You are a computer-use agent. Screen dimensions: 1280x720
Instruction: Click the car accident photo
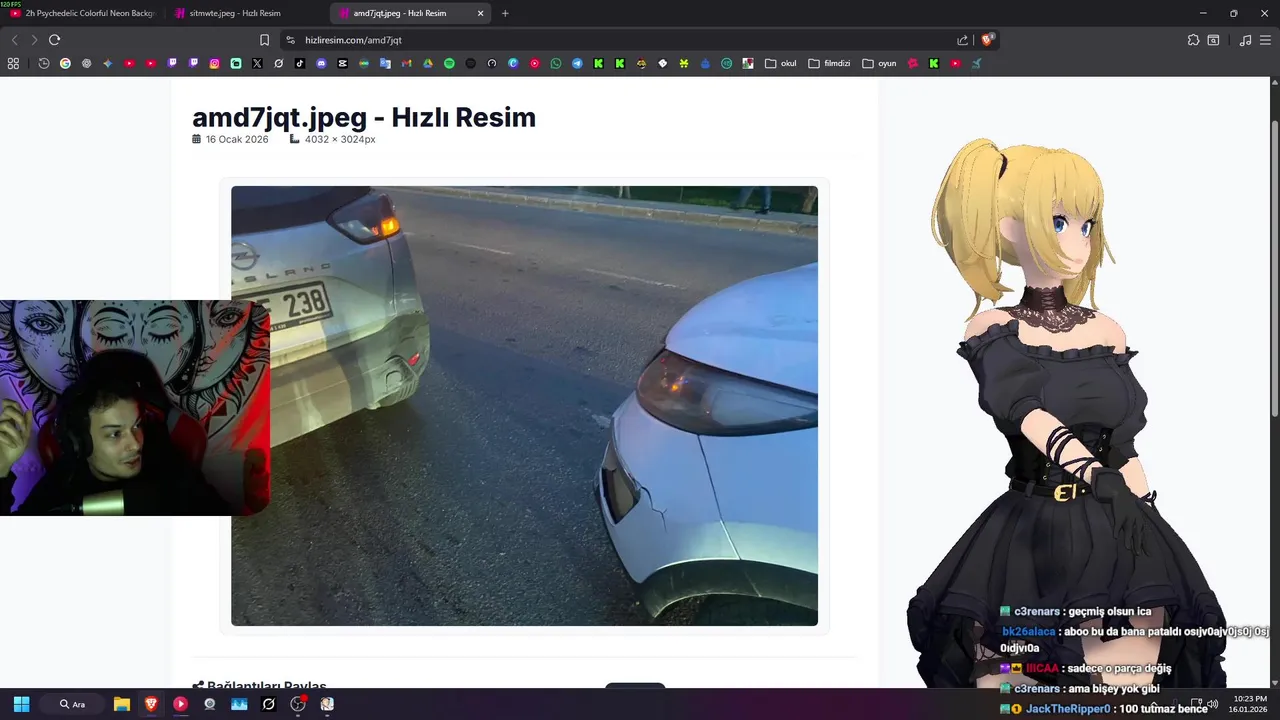pos(524,406)
